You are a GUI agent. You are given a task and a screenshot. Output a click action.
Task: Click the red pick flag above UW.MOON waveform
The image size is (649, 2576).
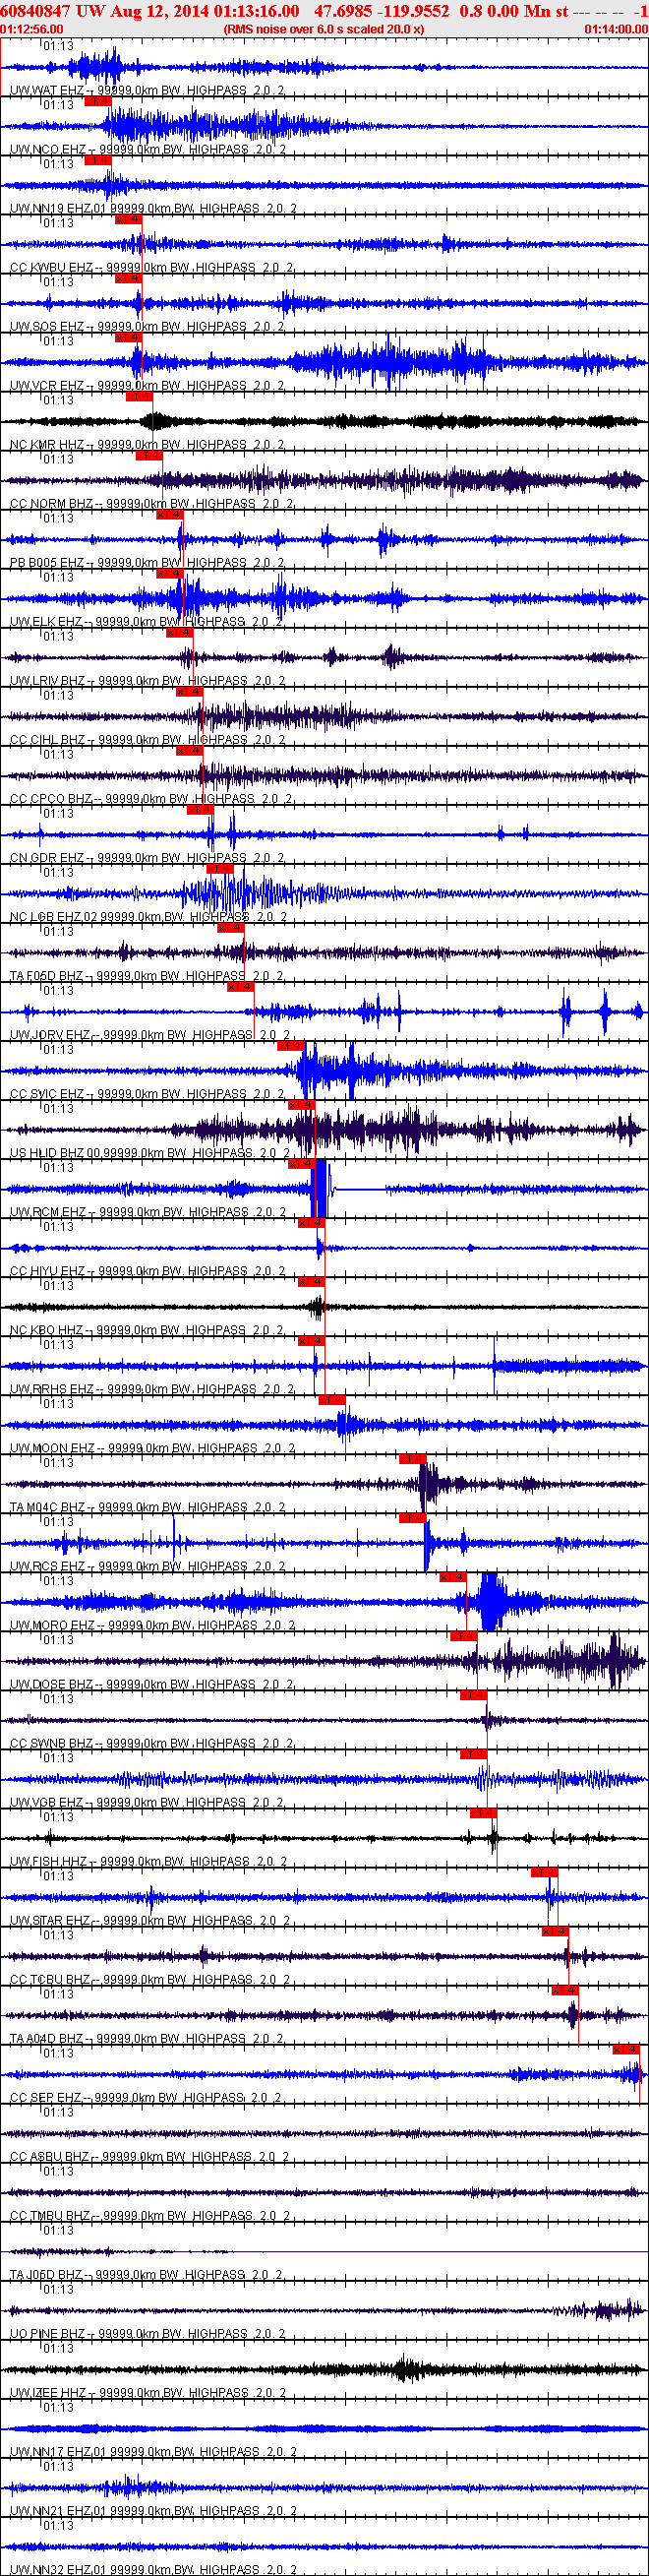[331, 1399]
